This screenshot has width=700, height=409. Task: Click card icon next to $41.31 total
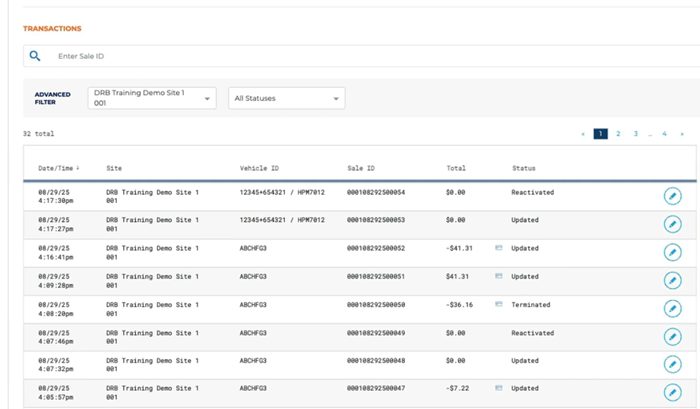click(499, 276)
